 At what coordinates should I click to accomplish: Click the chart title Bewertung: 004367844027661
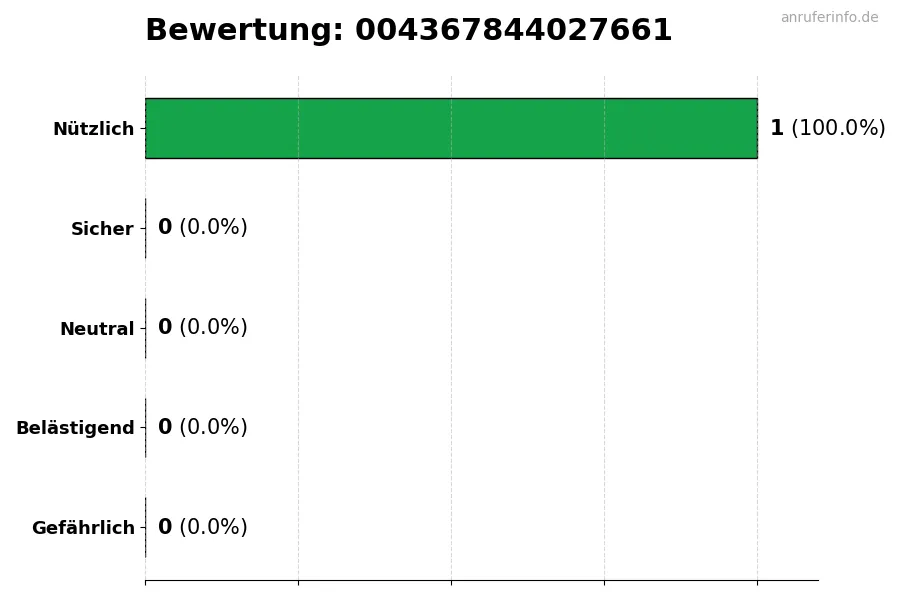[408, 31]
